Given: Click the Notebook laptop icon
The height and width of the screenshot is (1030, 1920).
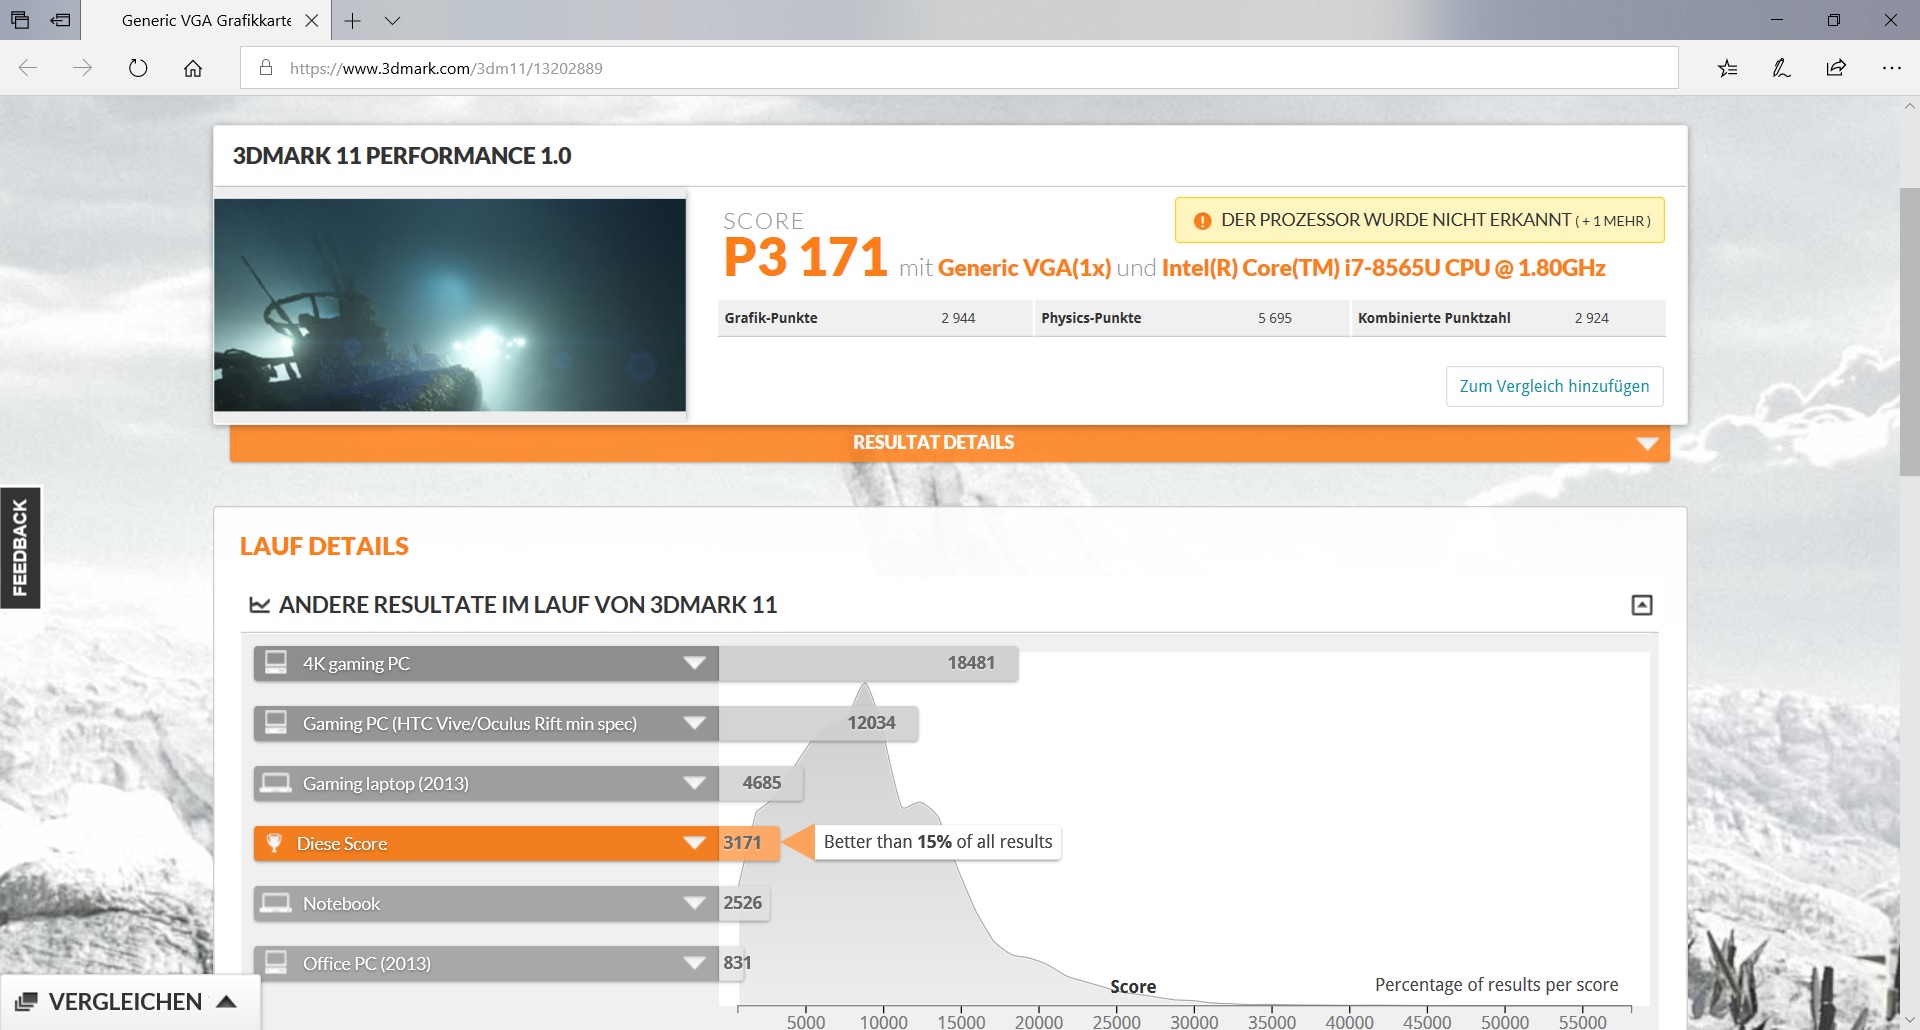Looking at the screenshot, I should (x=276, y=902).
